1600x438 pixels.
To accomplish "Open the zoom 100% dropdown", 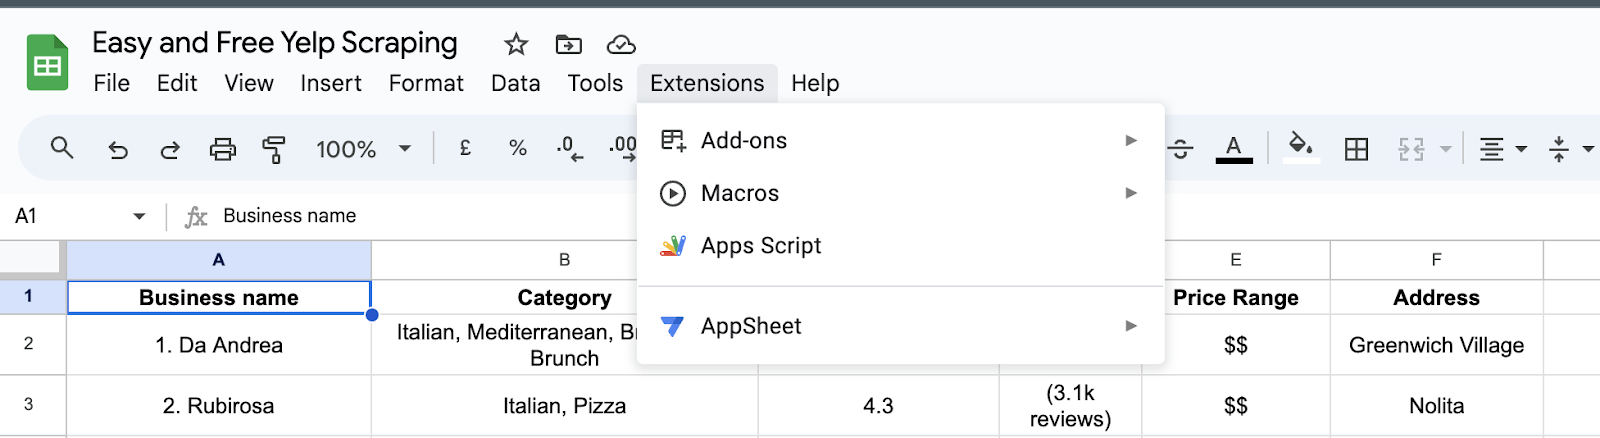I will [363, 149].
